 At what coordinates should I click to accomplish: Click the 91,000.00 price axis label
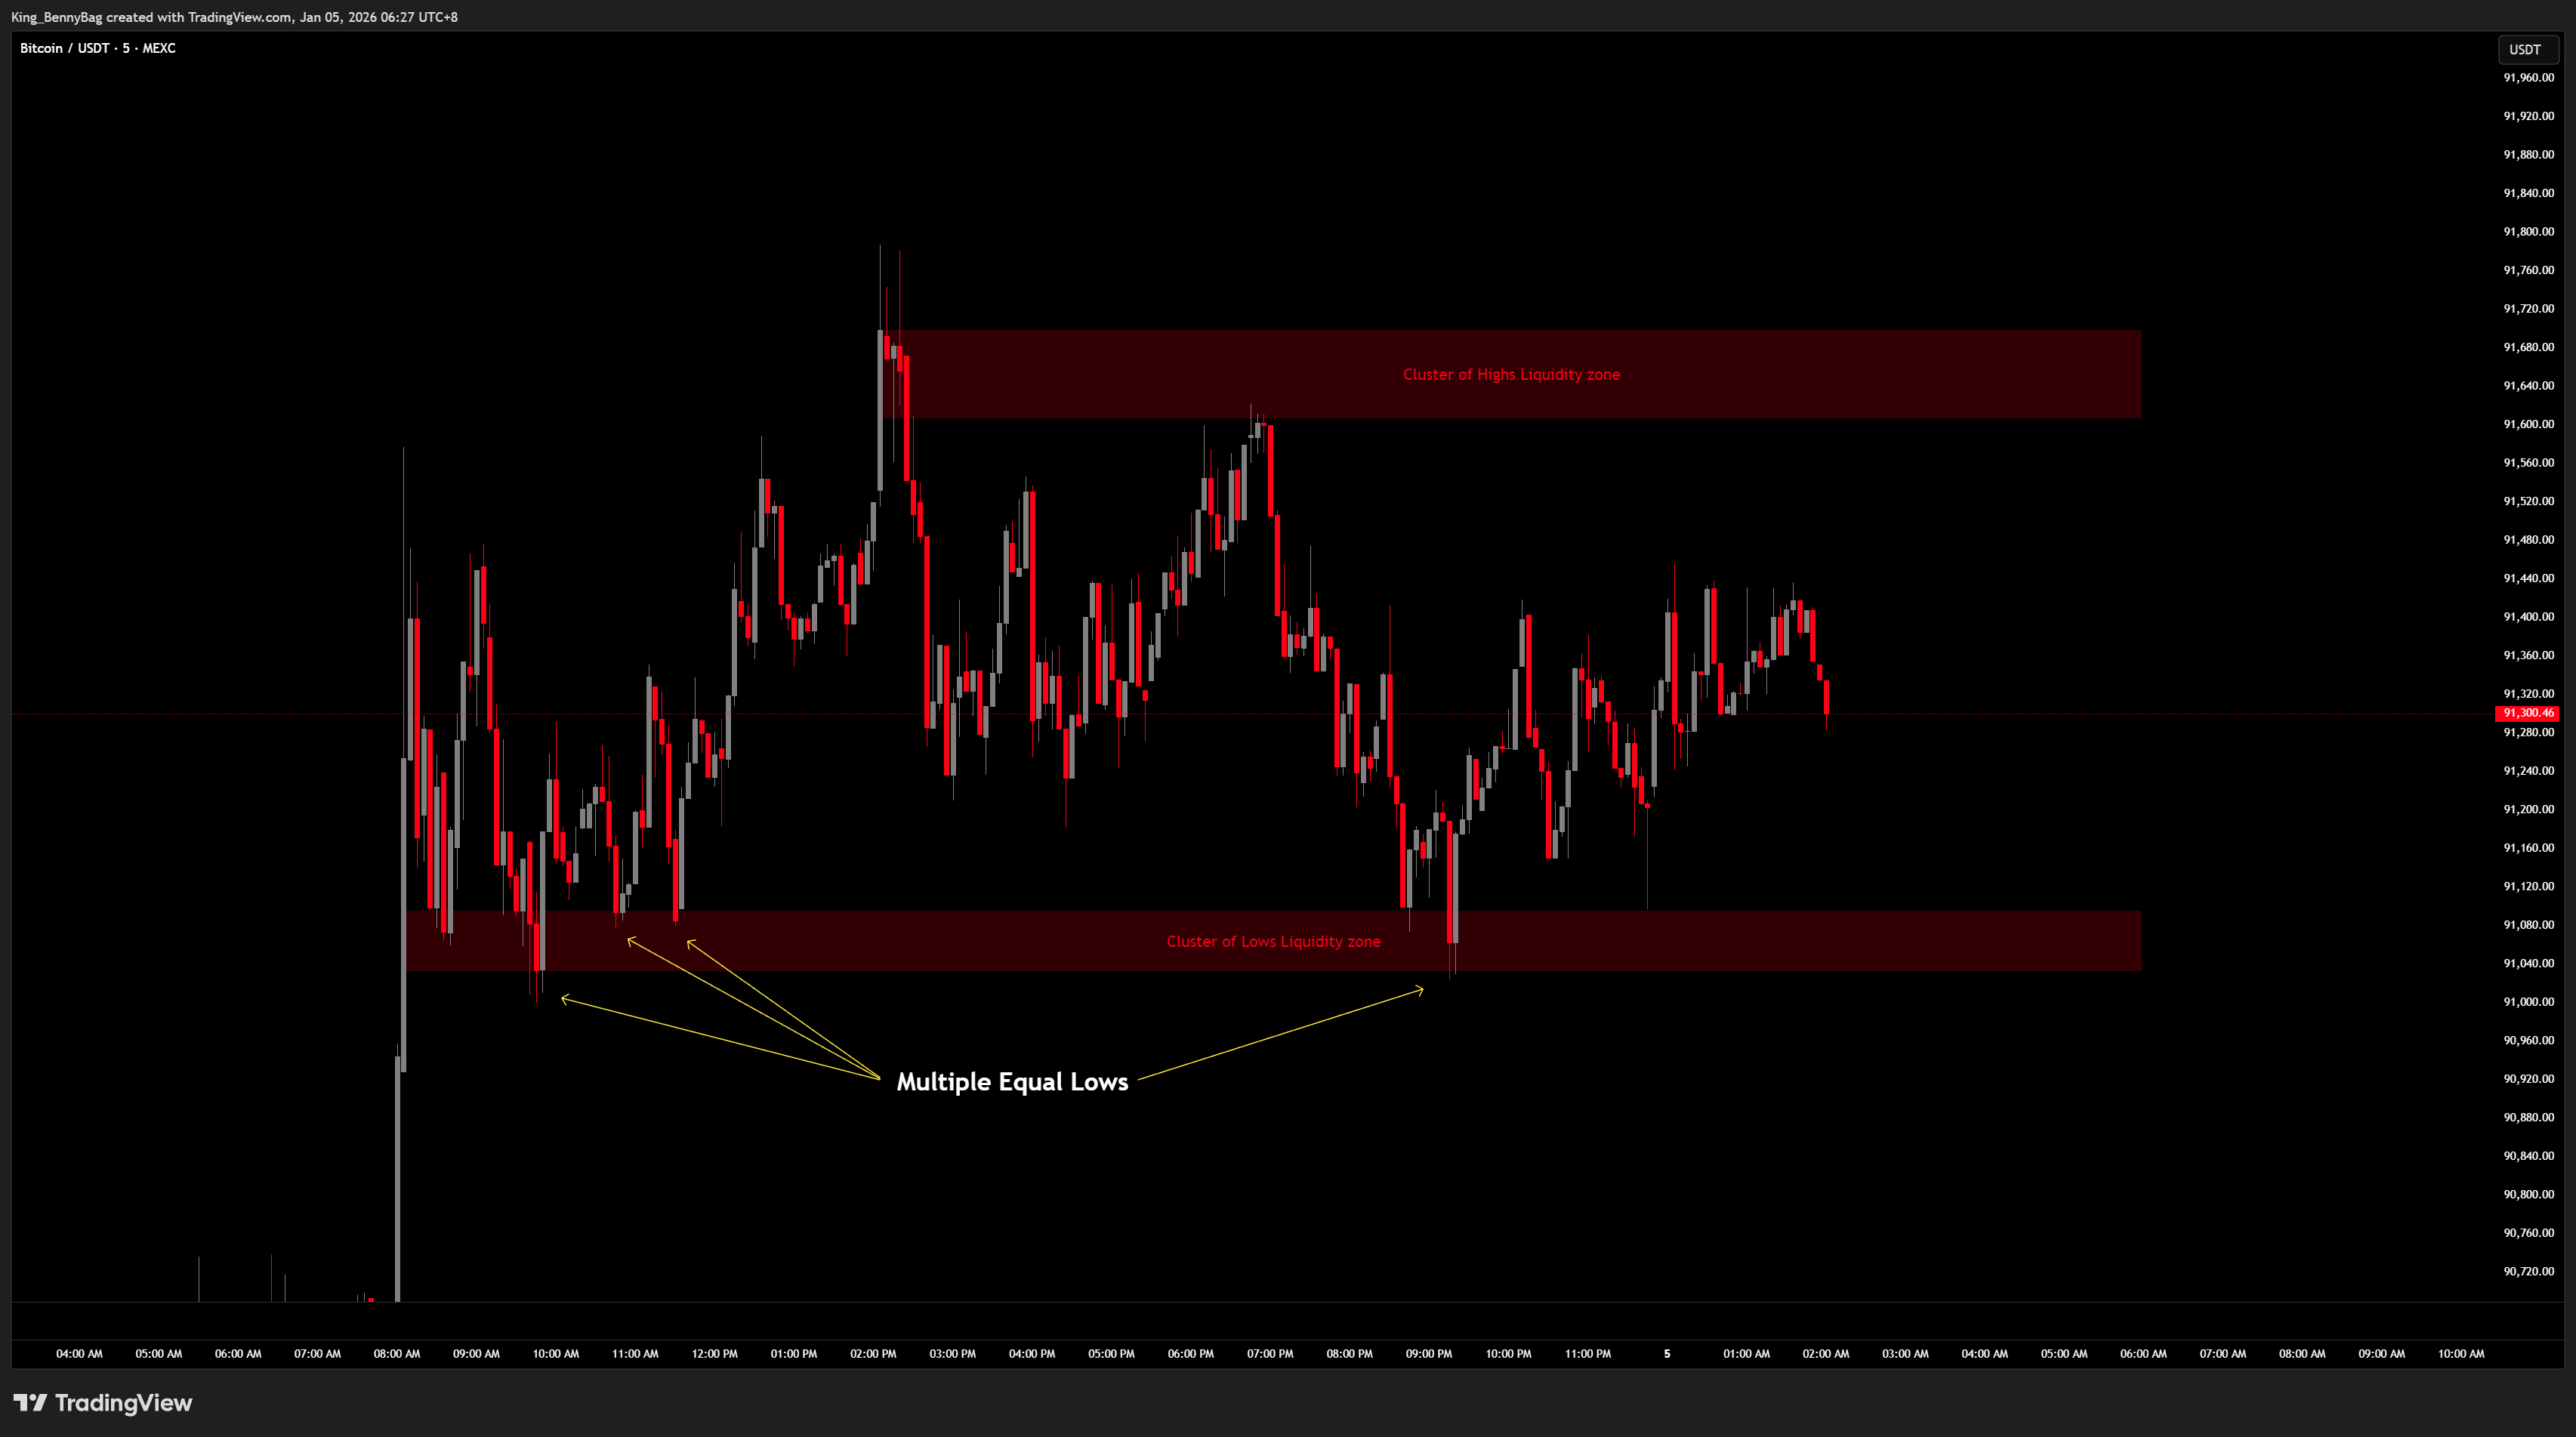tap(2528, 1002)
